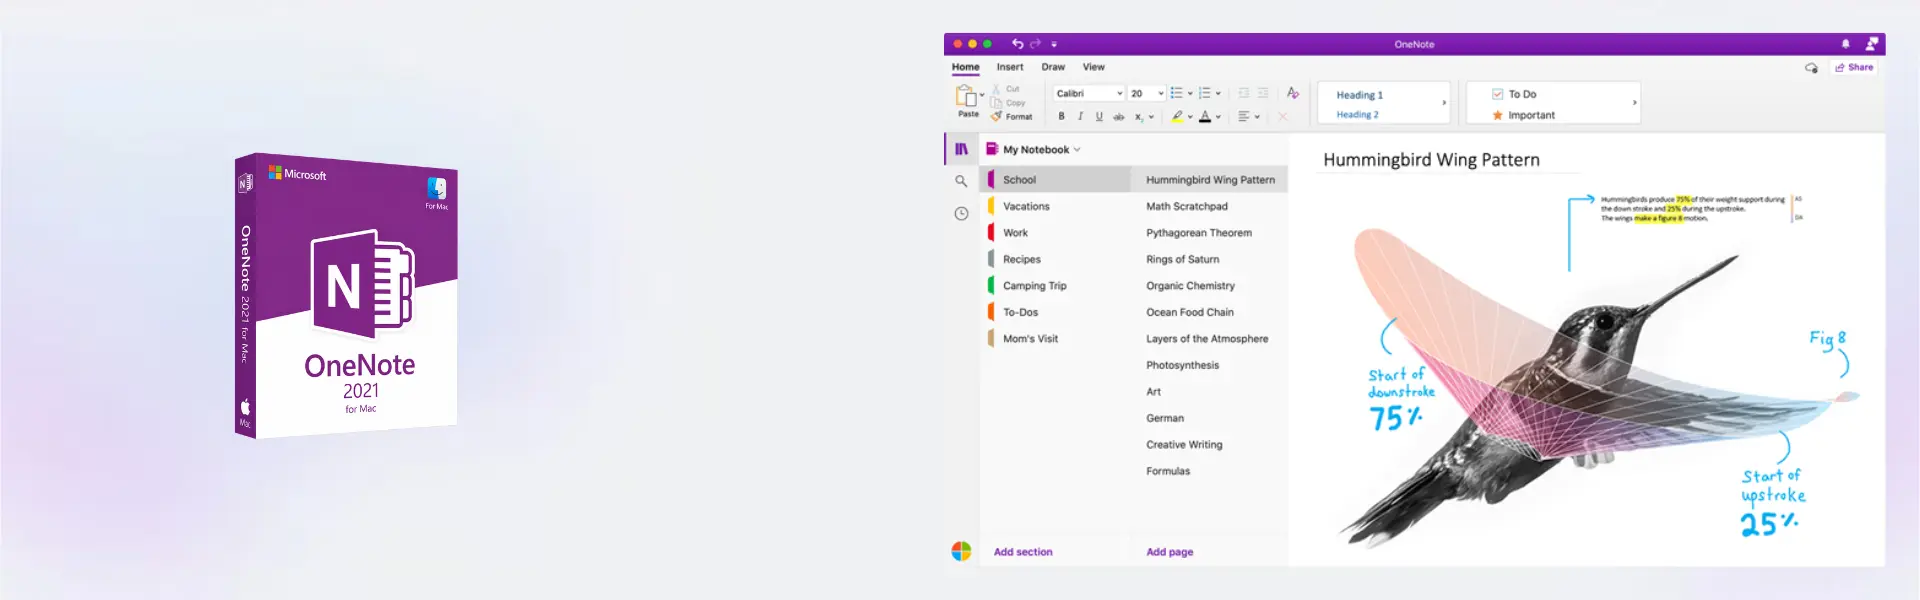Expand highlight color picker arrow
This screenshot has height=600, width=1920.
point(1190,117)
